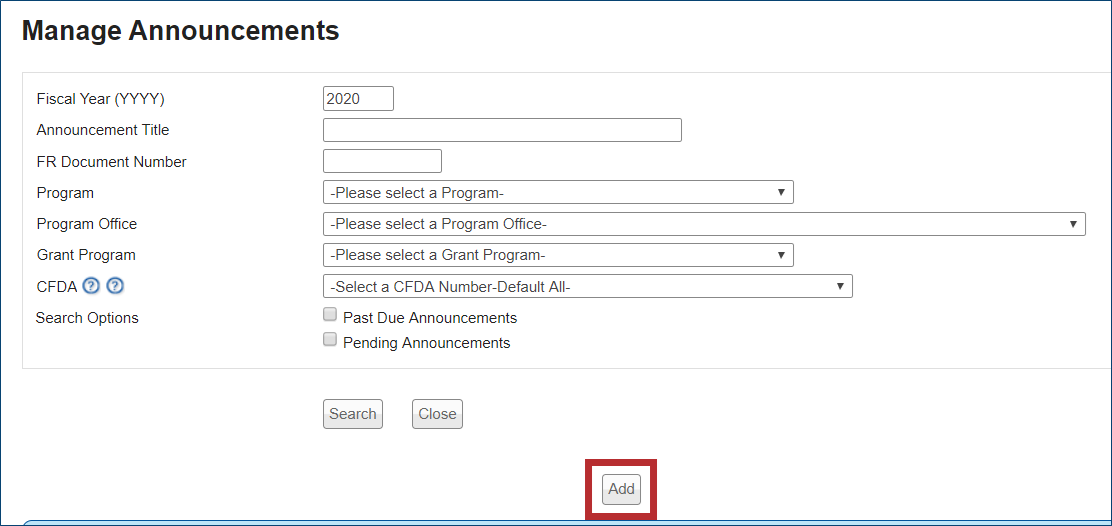Viewport: 1112px width, 526px height.
Task: Click the second CFDA help icon
Action: (115, 286)
